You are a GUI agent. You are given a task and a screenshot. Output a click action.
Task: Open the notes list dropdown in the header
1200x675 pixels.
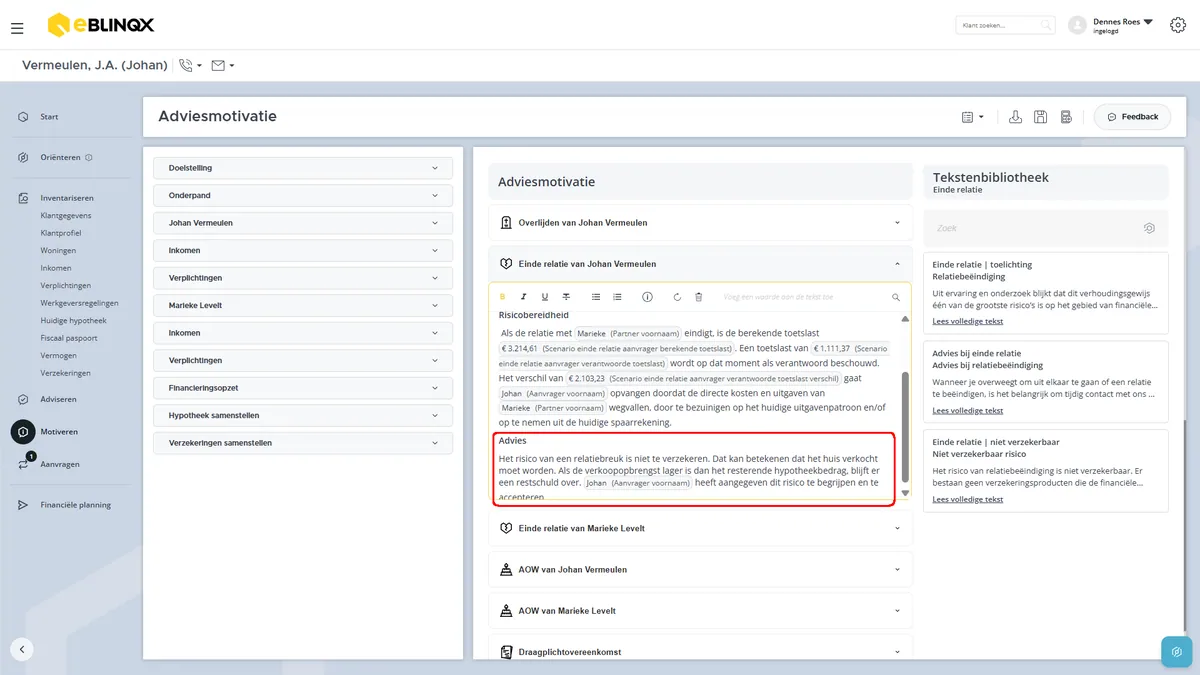coord(972,117)
